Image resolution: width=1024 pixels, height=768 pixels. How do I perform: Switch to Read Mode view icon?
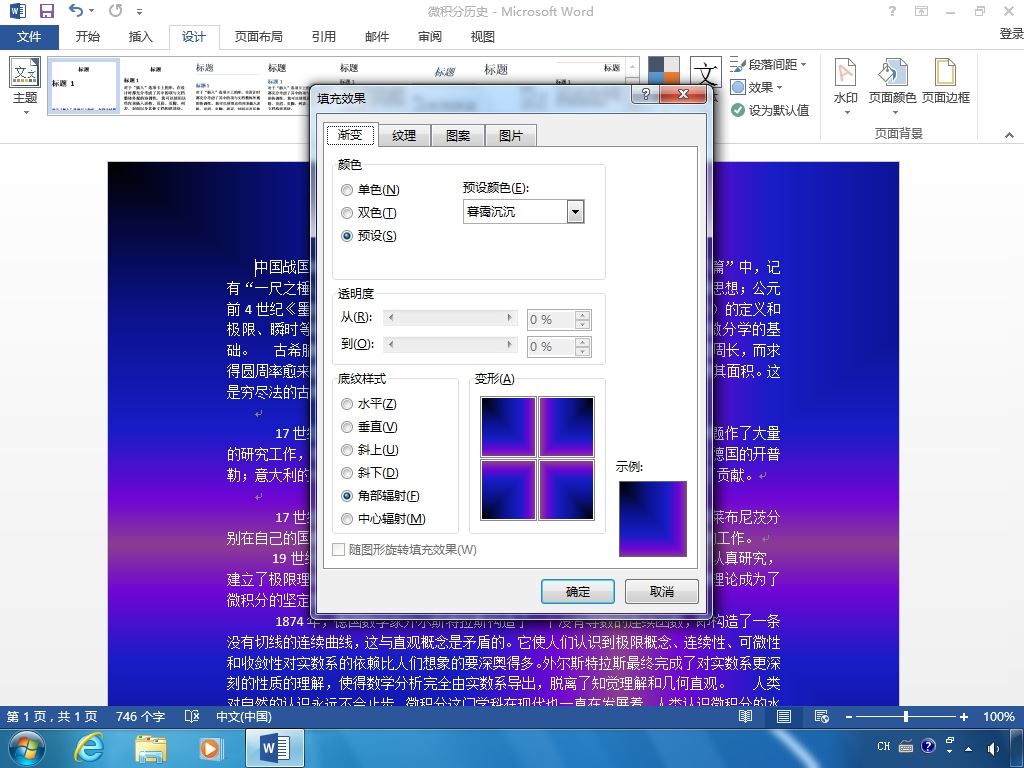tap(745, 716)
